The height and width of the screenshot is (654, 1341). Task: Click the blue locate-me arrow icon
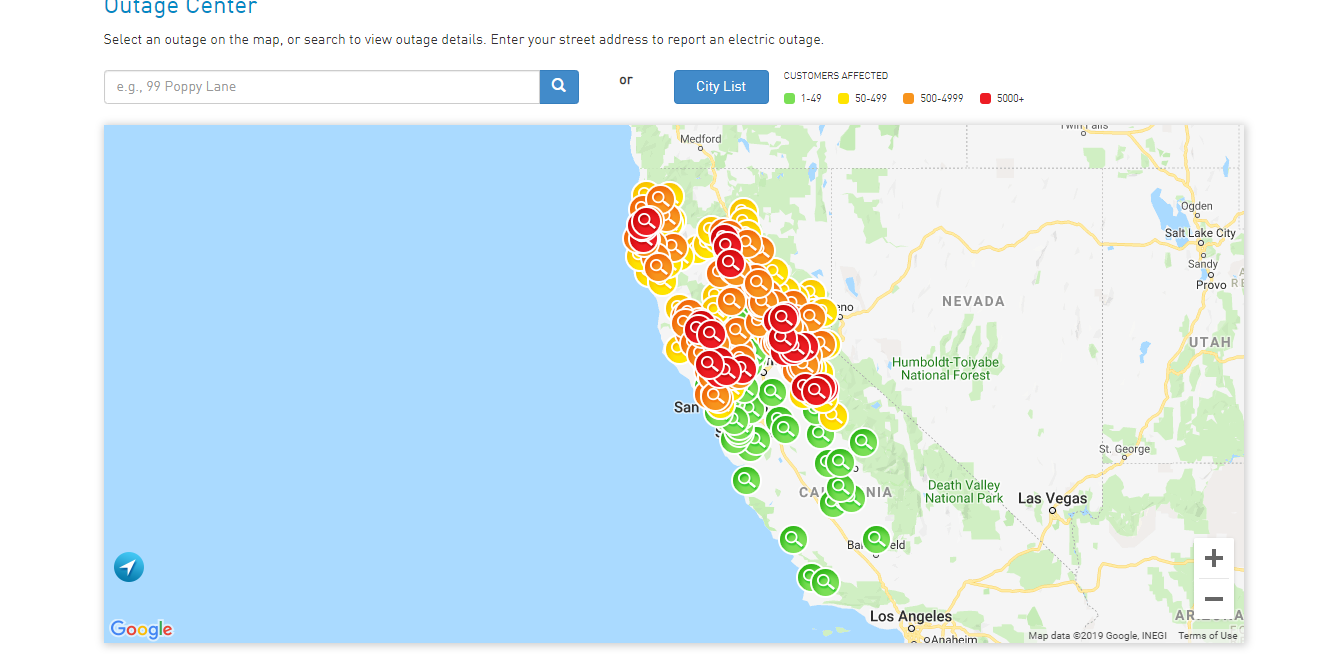(x=129, y=567)
